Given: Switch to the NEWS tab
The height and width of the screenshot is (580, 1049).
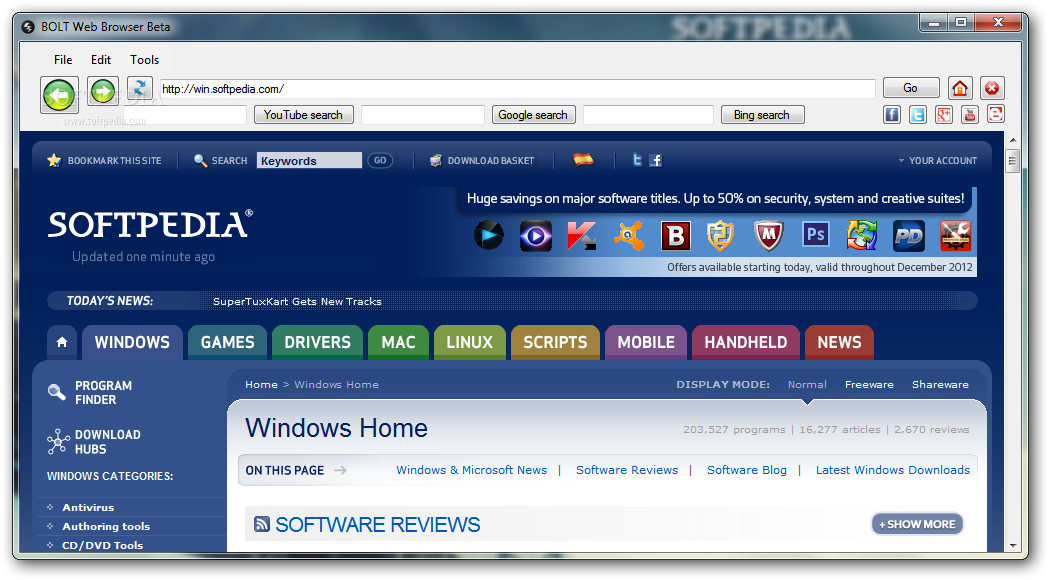Looking at the screenshot, I should 840,343.
